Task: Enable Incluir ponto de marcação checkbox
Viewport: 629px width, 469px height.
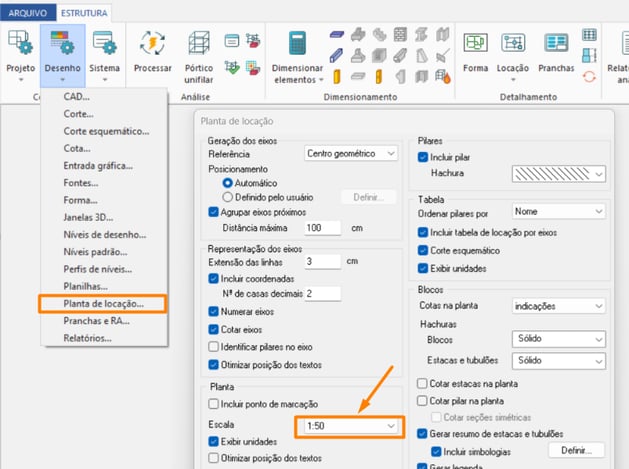Action: (214, 403)
